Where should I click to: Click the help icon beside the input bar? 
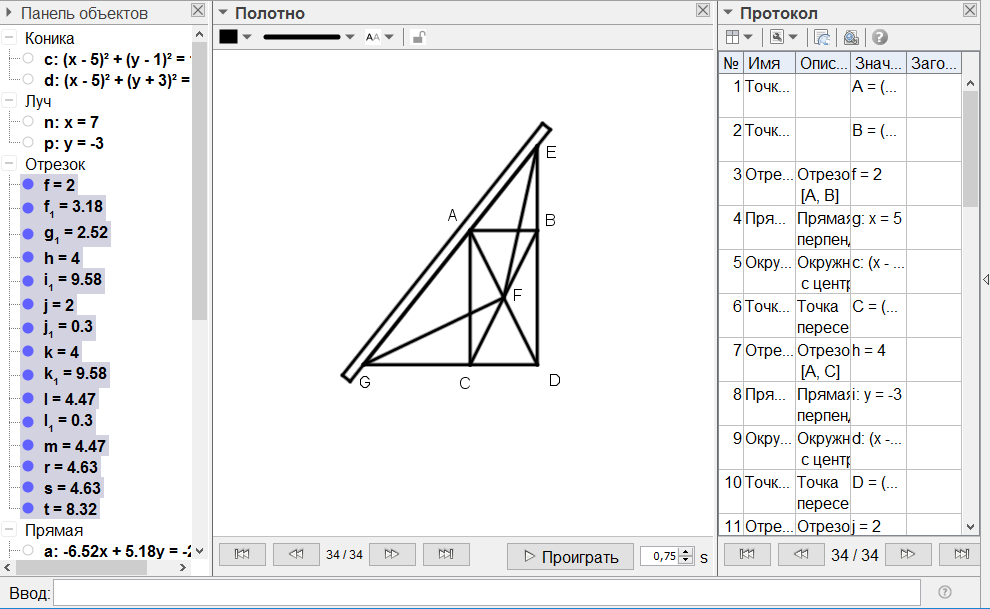945,592
